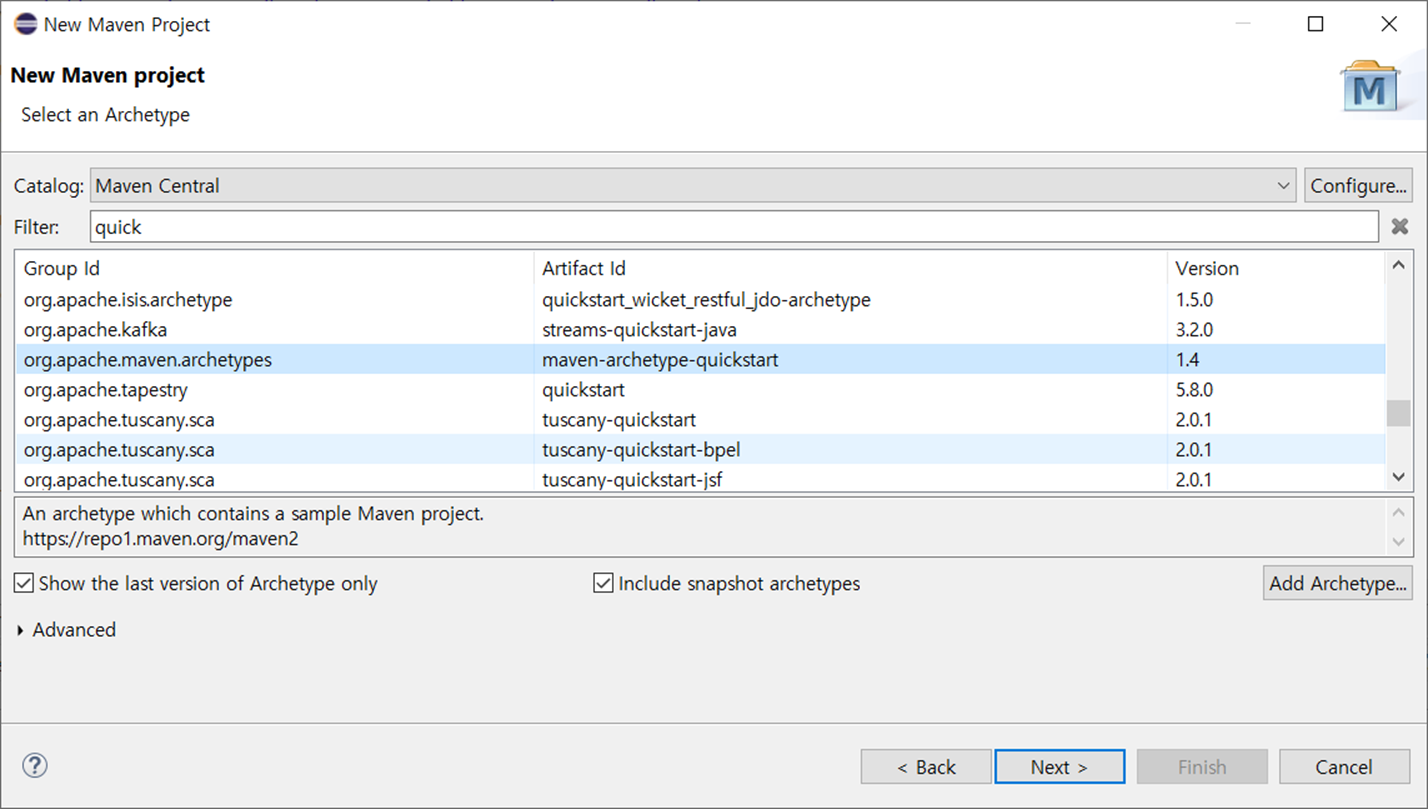Click the repo1.maven.org description text

click(x=160, y=539)
